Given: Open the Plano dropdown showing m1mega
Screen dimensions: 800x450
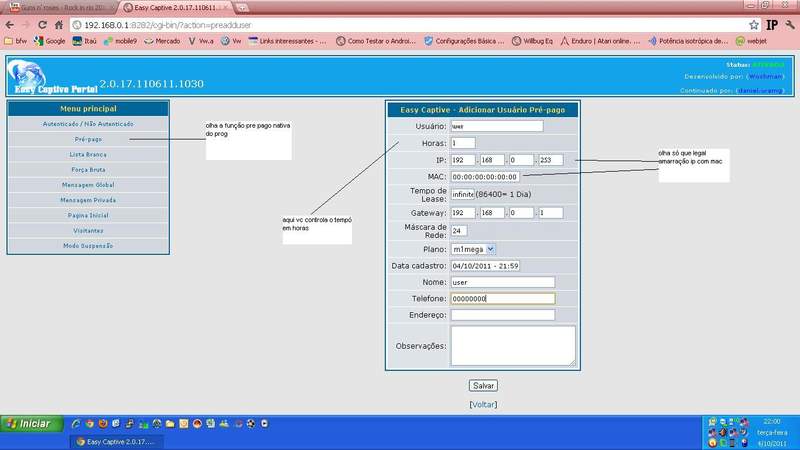Looking at the screenshot, I should click(x=473, y=249).
